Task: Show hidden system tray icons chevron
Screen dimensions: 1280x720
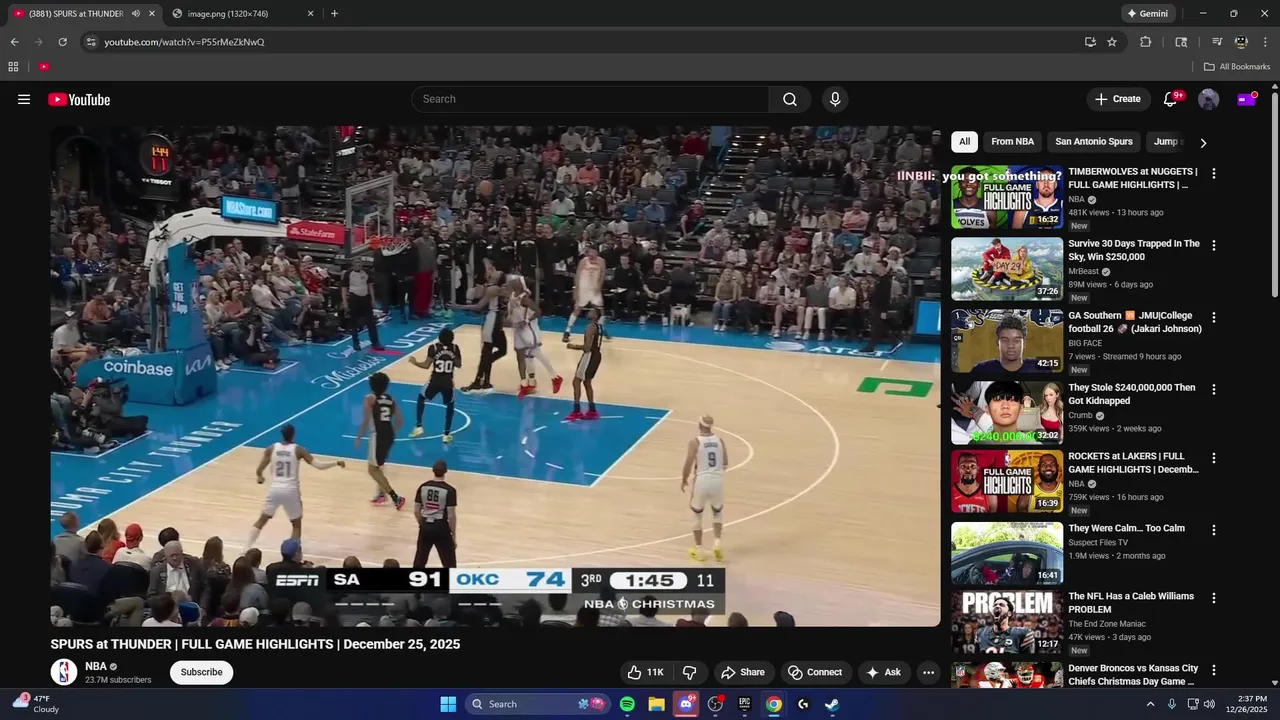Action: [x=1150, y=704]
